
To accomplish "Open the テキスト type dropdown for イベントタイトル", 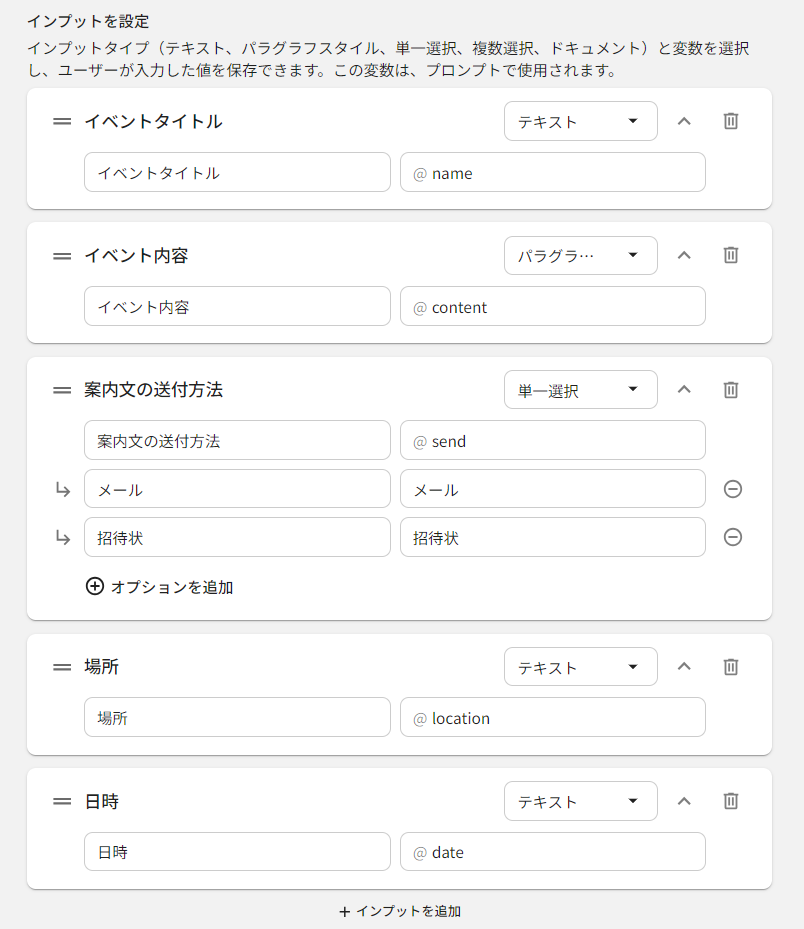I will (580, 121).
